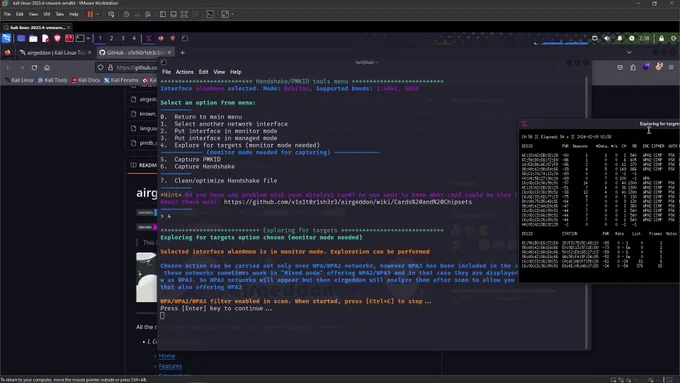Click the VMware stretch guest icon

(225, 14)
